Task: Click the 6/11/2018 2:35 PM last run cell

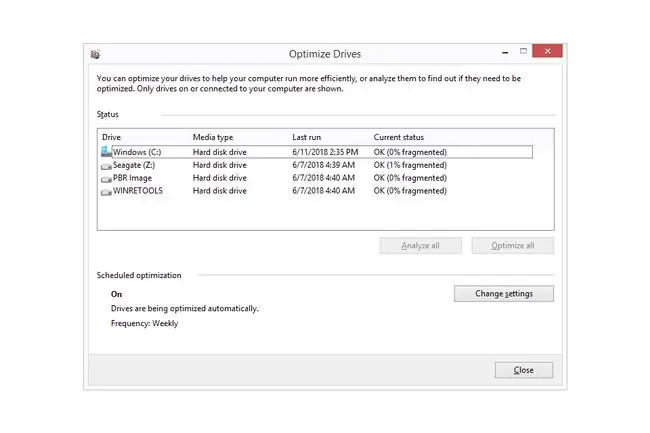Action: point(325,152)
